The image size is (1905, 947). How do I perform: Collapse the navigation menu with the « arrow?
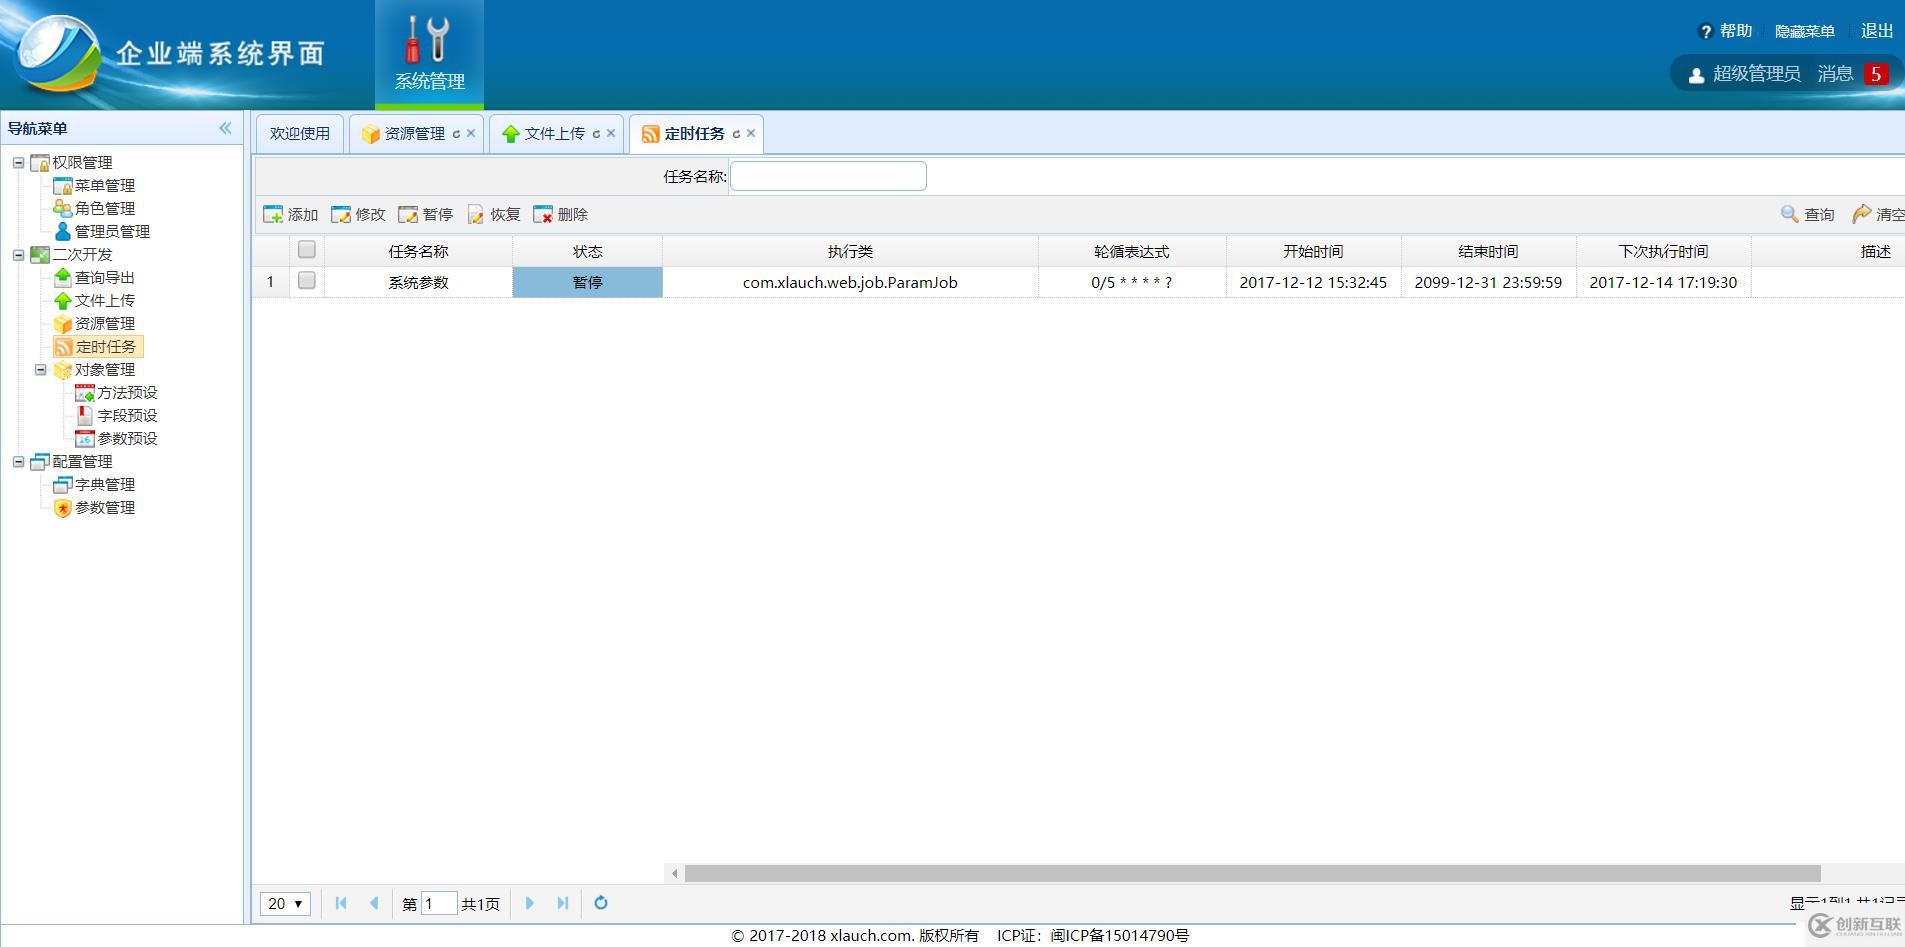226,128
